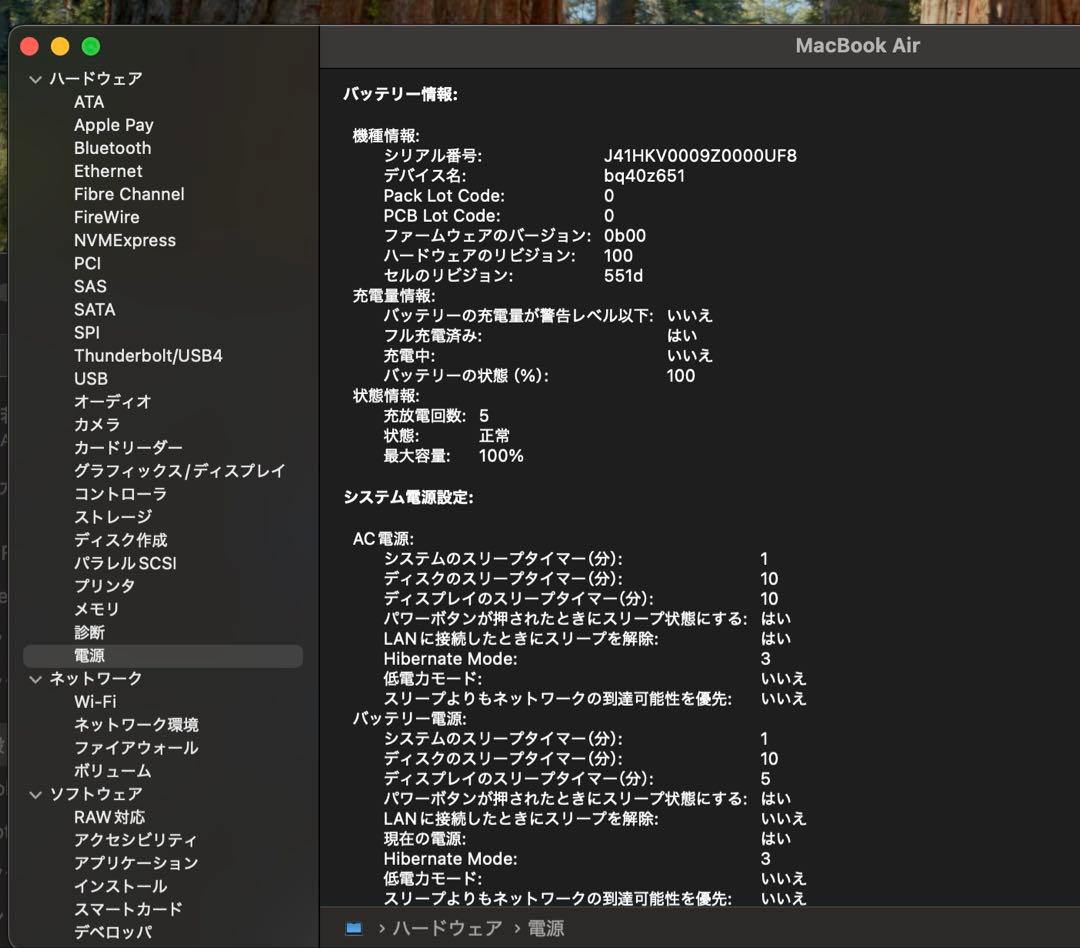Select グラフィックス/ディスプレイ entry

[x=160, y=471]
